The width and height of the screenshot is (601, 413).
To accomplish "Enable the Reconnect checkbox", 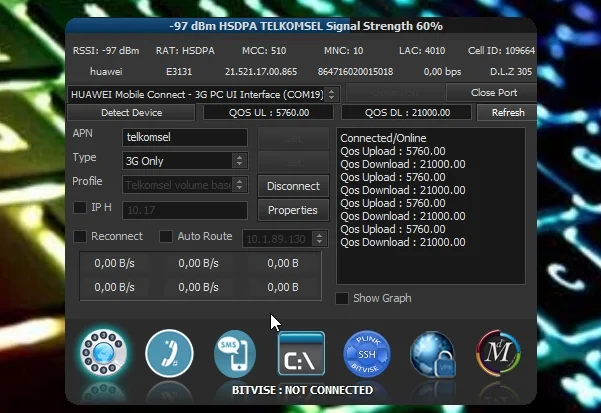I will [x=80, y=236].
